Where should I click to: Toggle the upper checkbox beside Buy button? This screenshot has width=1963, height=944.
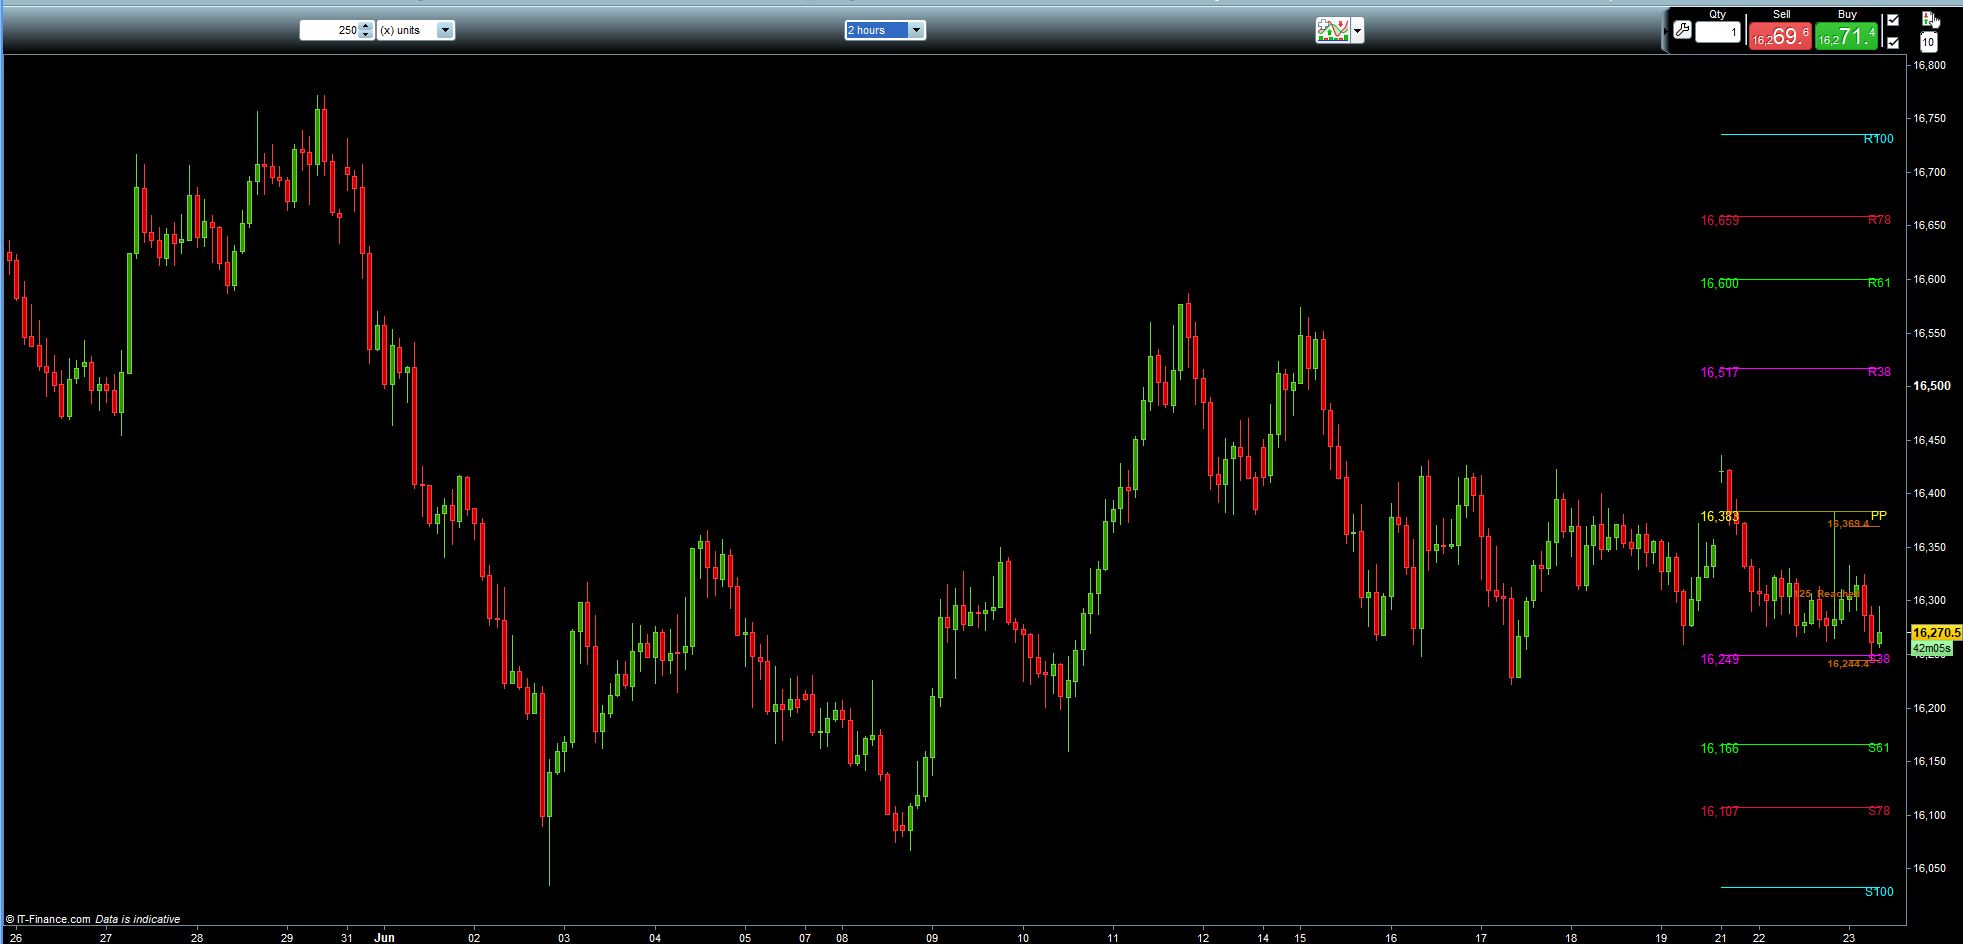(x=1893, y=20)
